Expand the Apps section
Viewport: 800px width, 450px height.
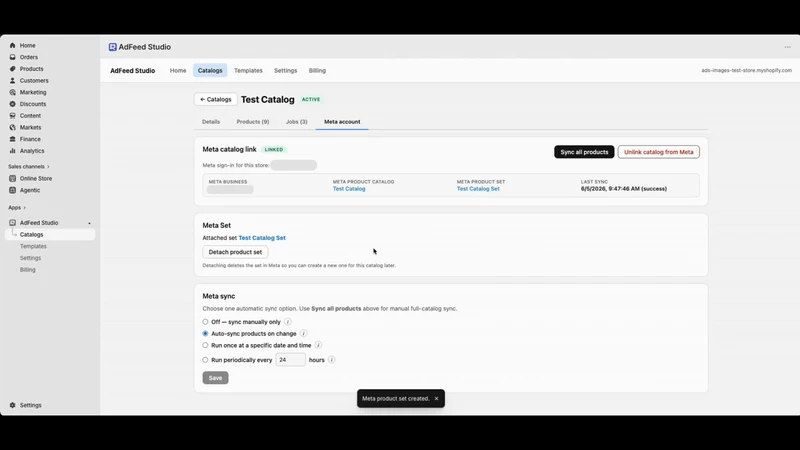(x=17, y=208)
